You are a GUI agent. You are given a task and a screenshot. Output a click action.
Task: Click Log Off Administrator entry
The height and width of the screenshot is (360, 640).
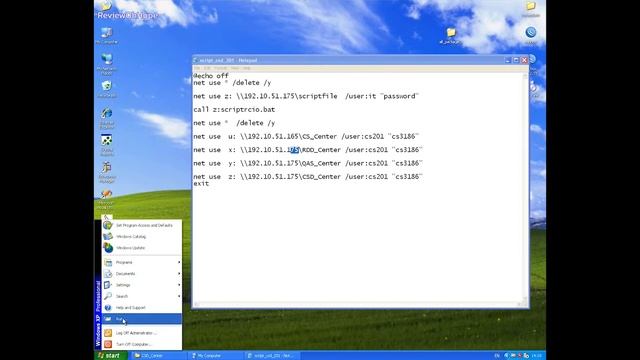(x=142, y=333)
